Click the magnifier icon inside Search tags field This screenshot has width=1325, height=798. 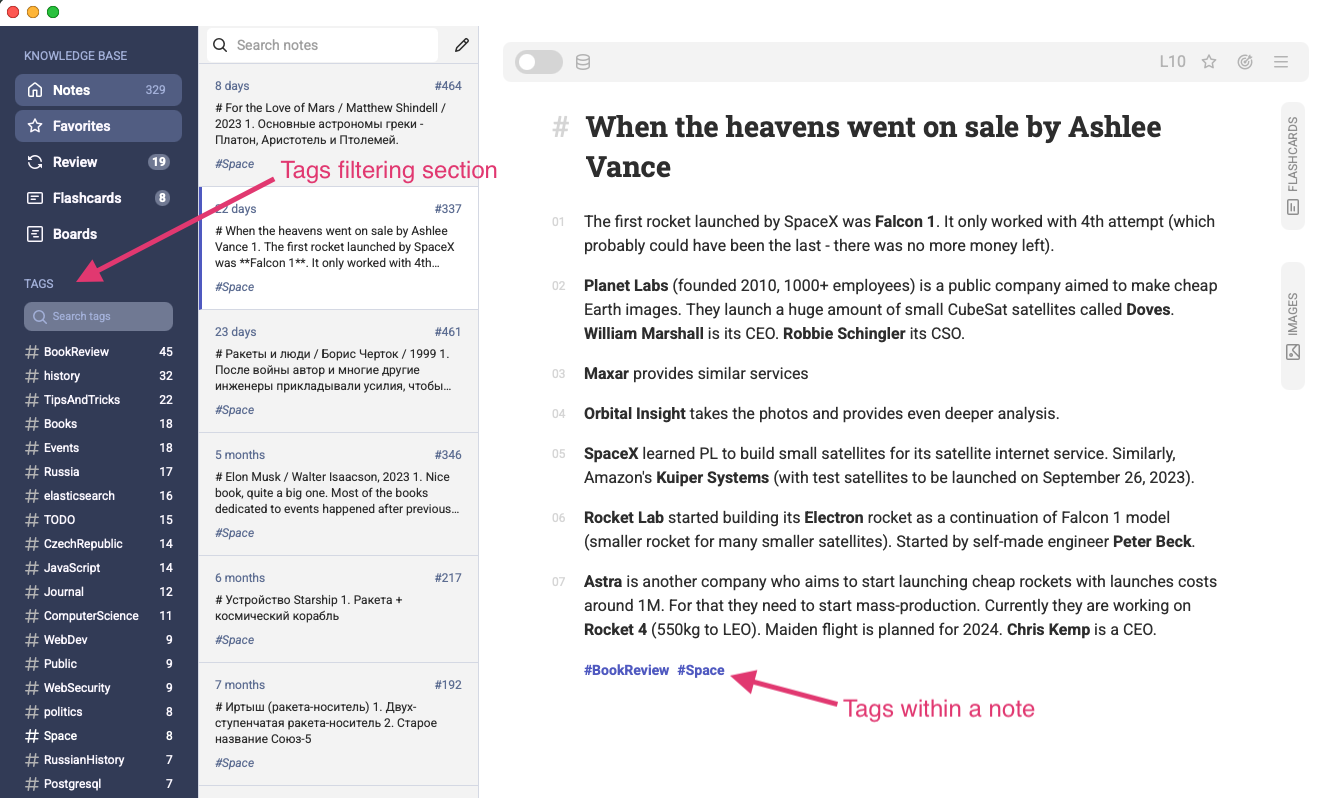[x=39, y=316]
